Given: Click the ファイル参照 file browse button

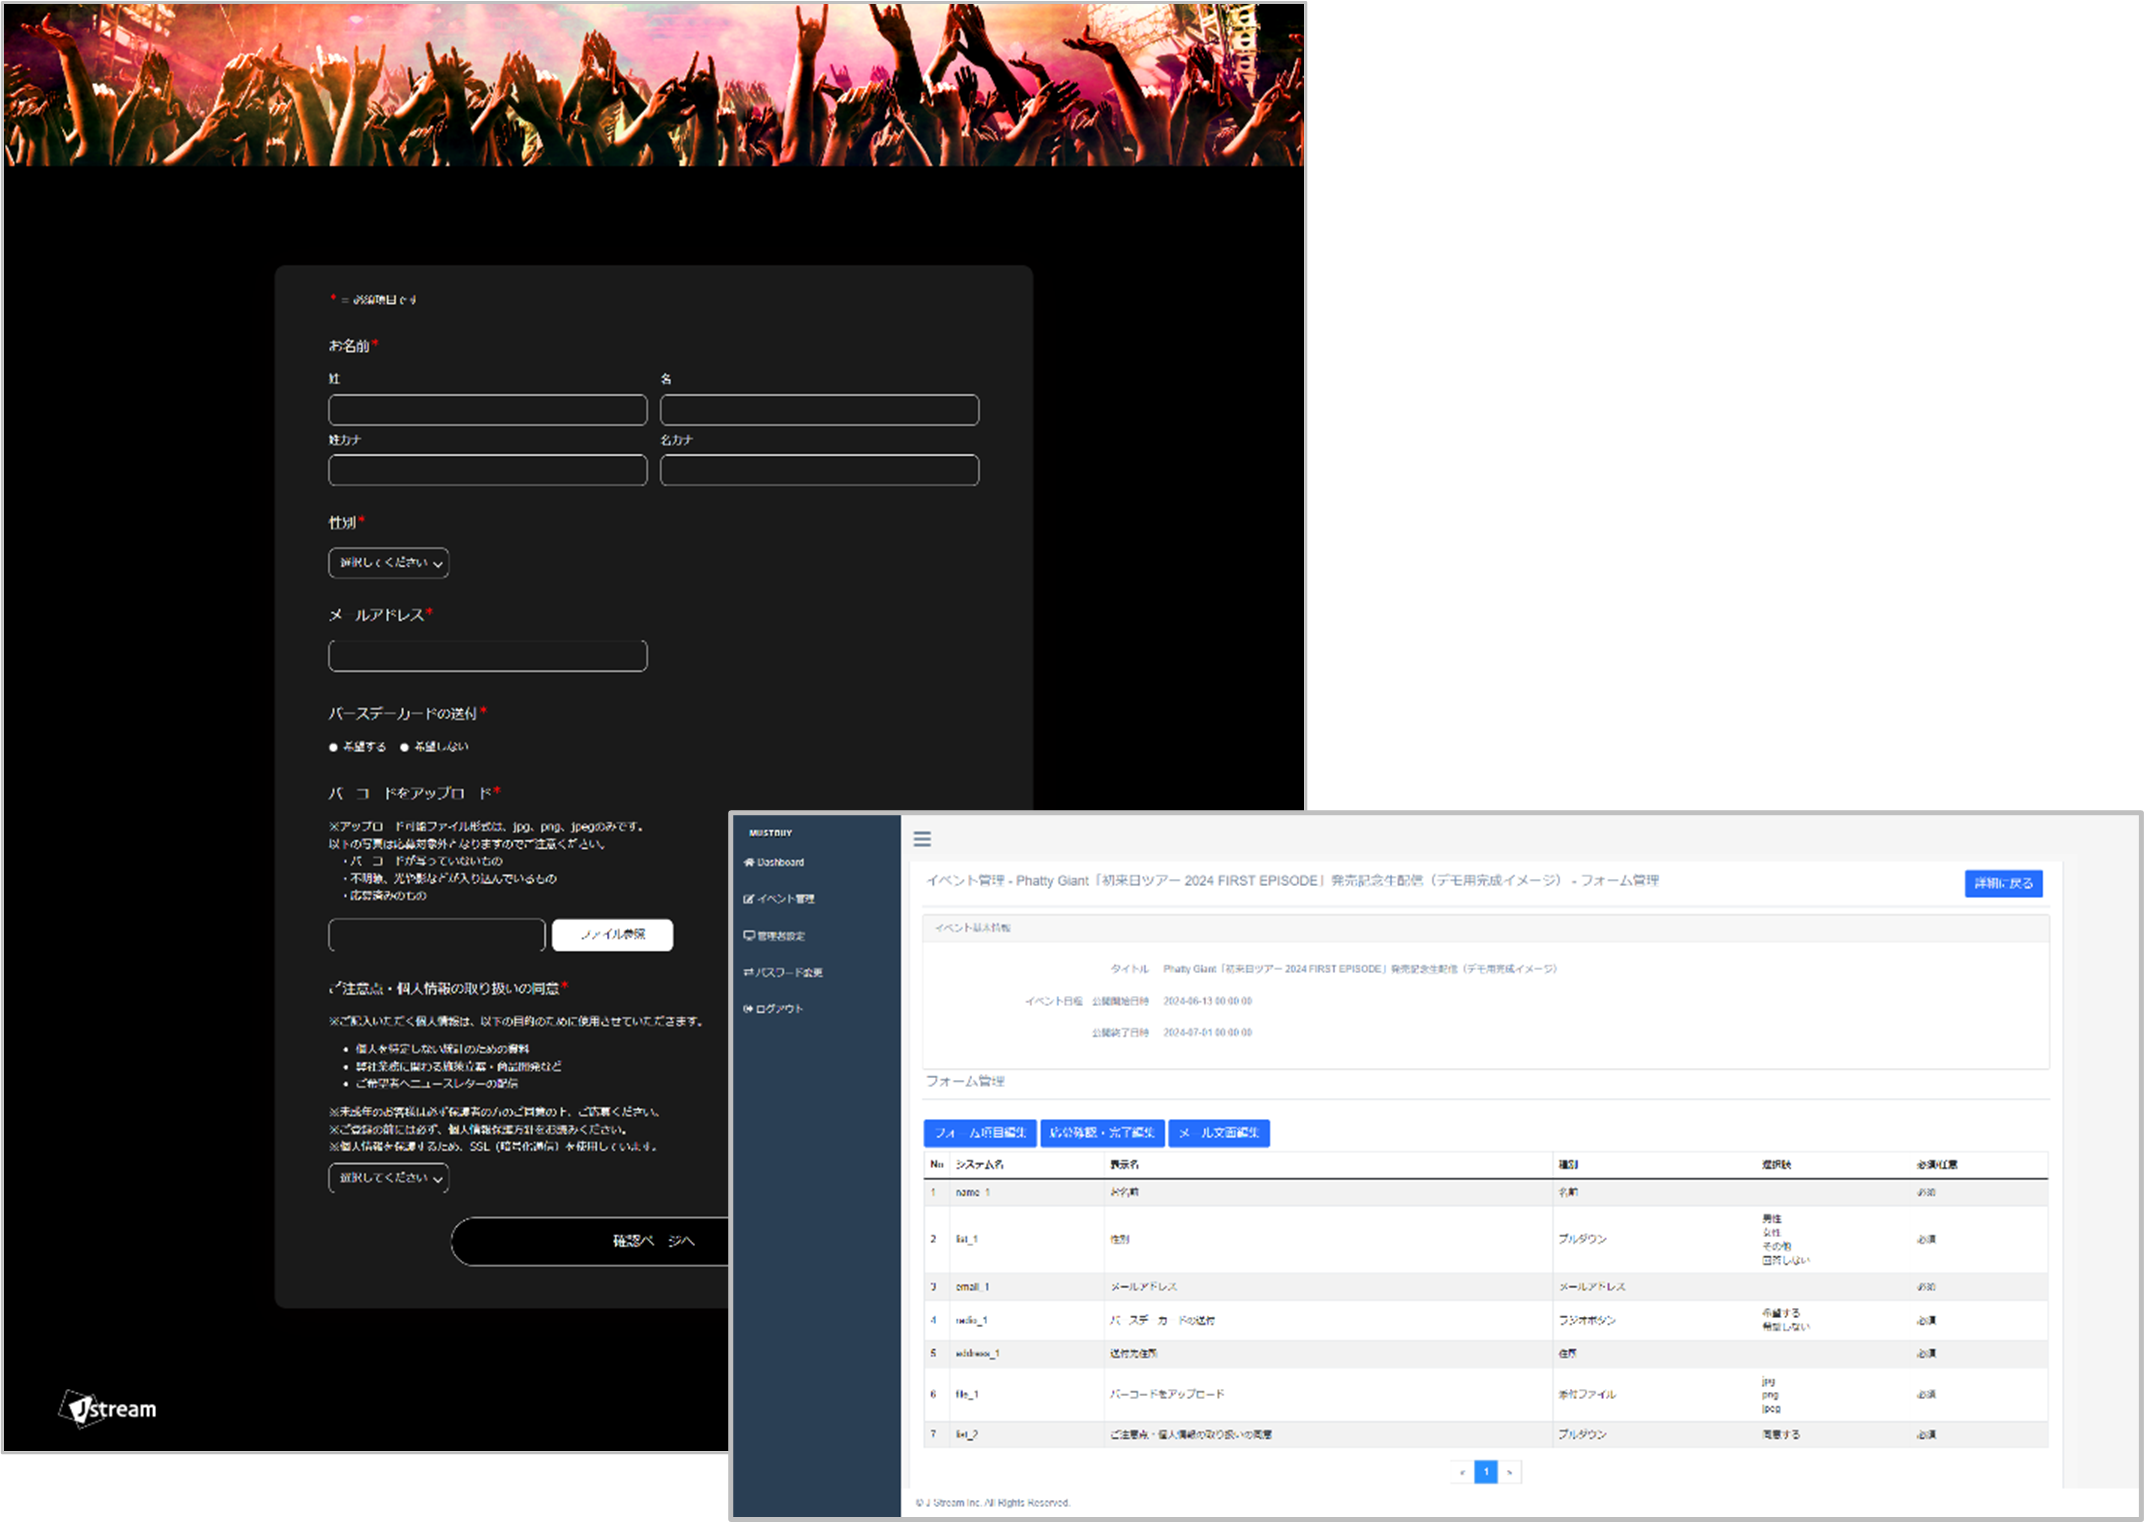Looking at the screenshot, I should tap(612, 935).
